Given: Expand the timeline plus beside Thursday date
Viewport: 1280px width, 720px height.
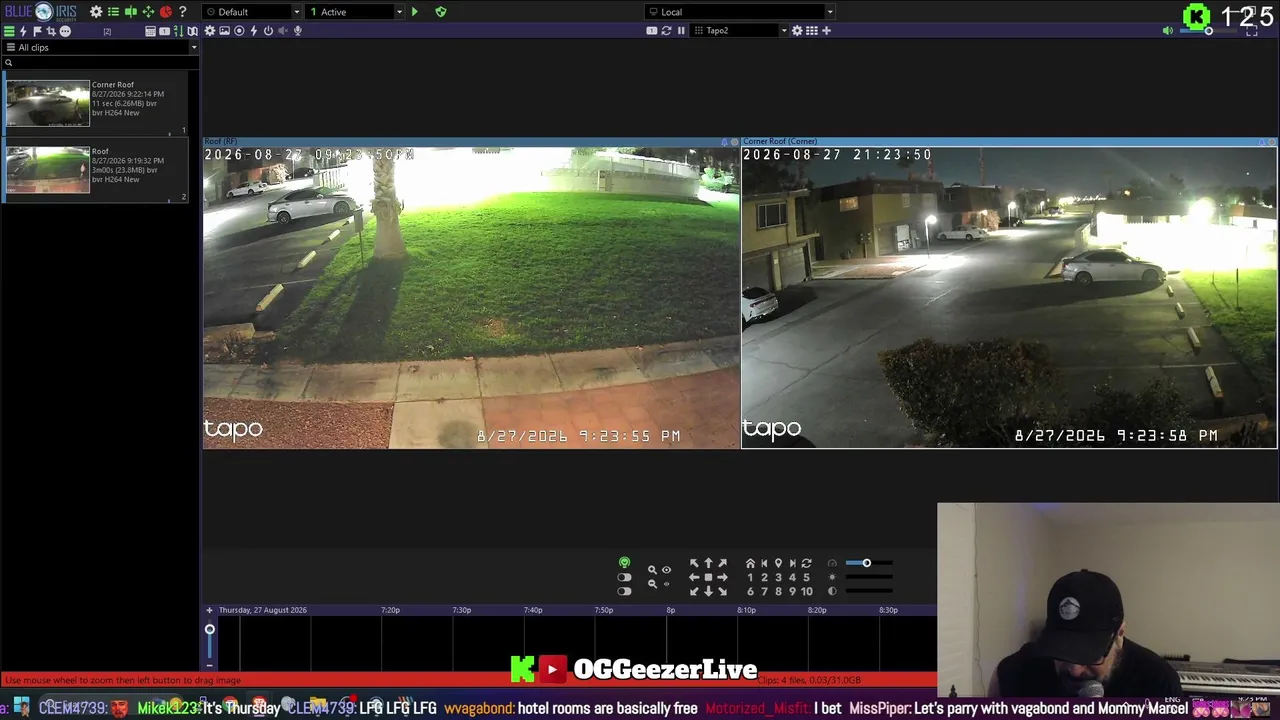Looking at the screenshot, I should point(209,610).
